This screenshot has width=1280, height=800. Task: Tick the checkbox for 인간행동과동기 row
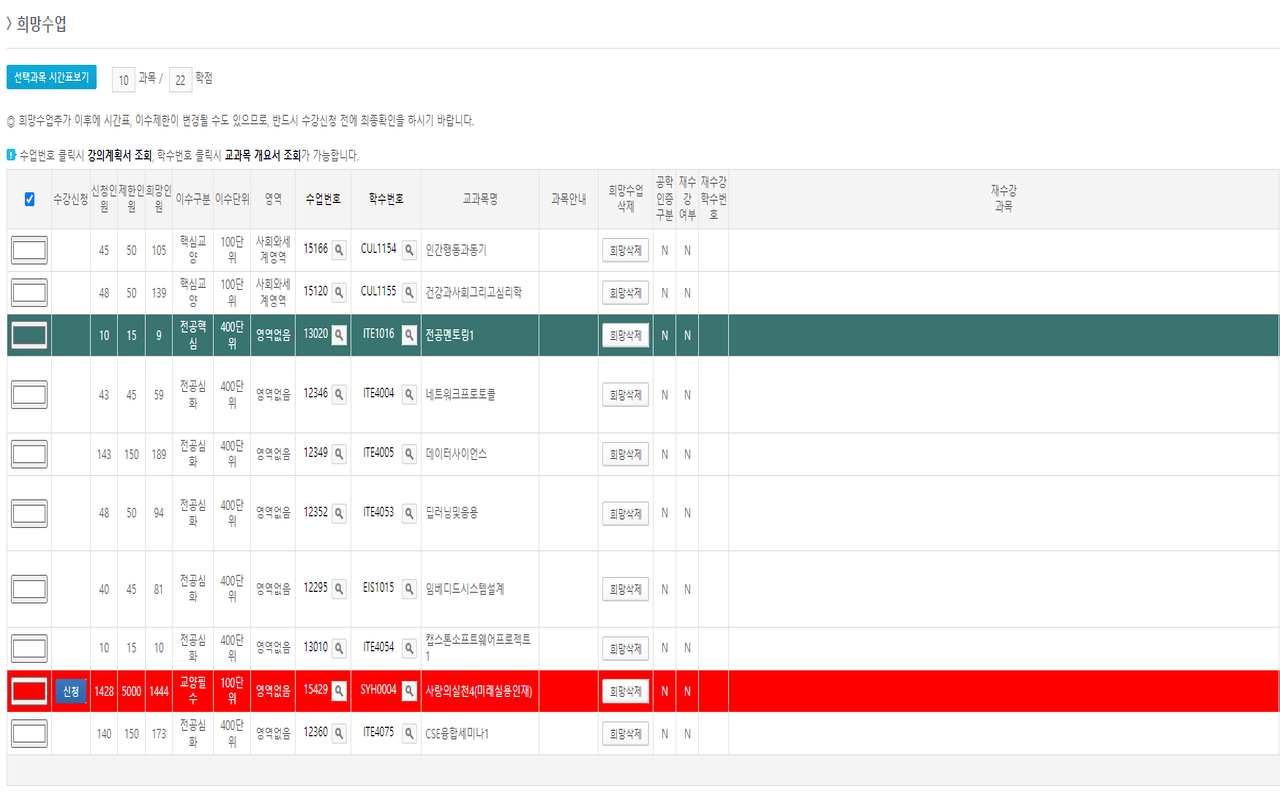pos(29,251)
